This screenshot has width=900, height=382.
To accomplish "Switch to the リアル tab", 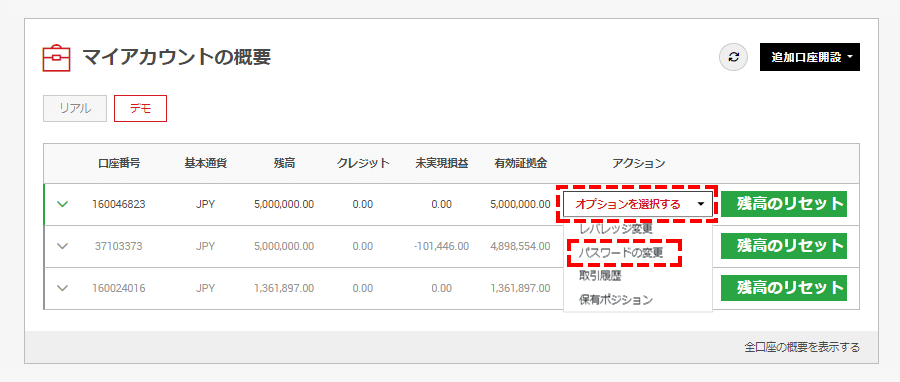I will [75, 108].
